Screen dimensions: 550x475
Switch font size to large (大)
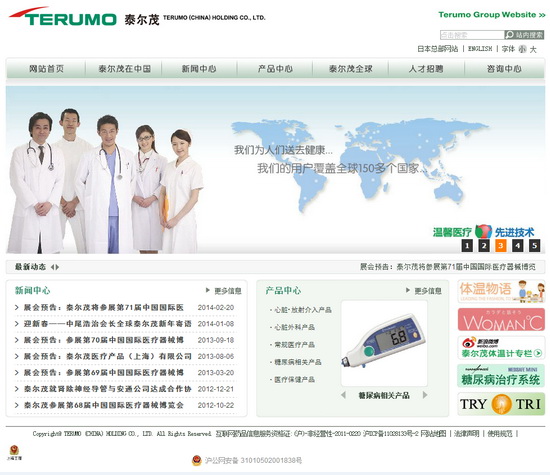point(533,49)
